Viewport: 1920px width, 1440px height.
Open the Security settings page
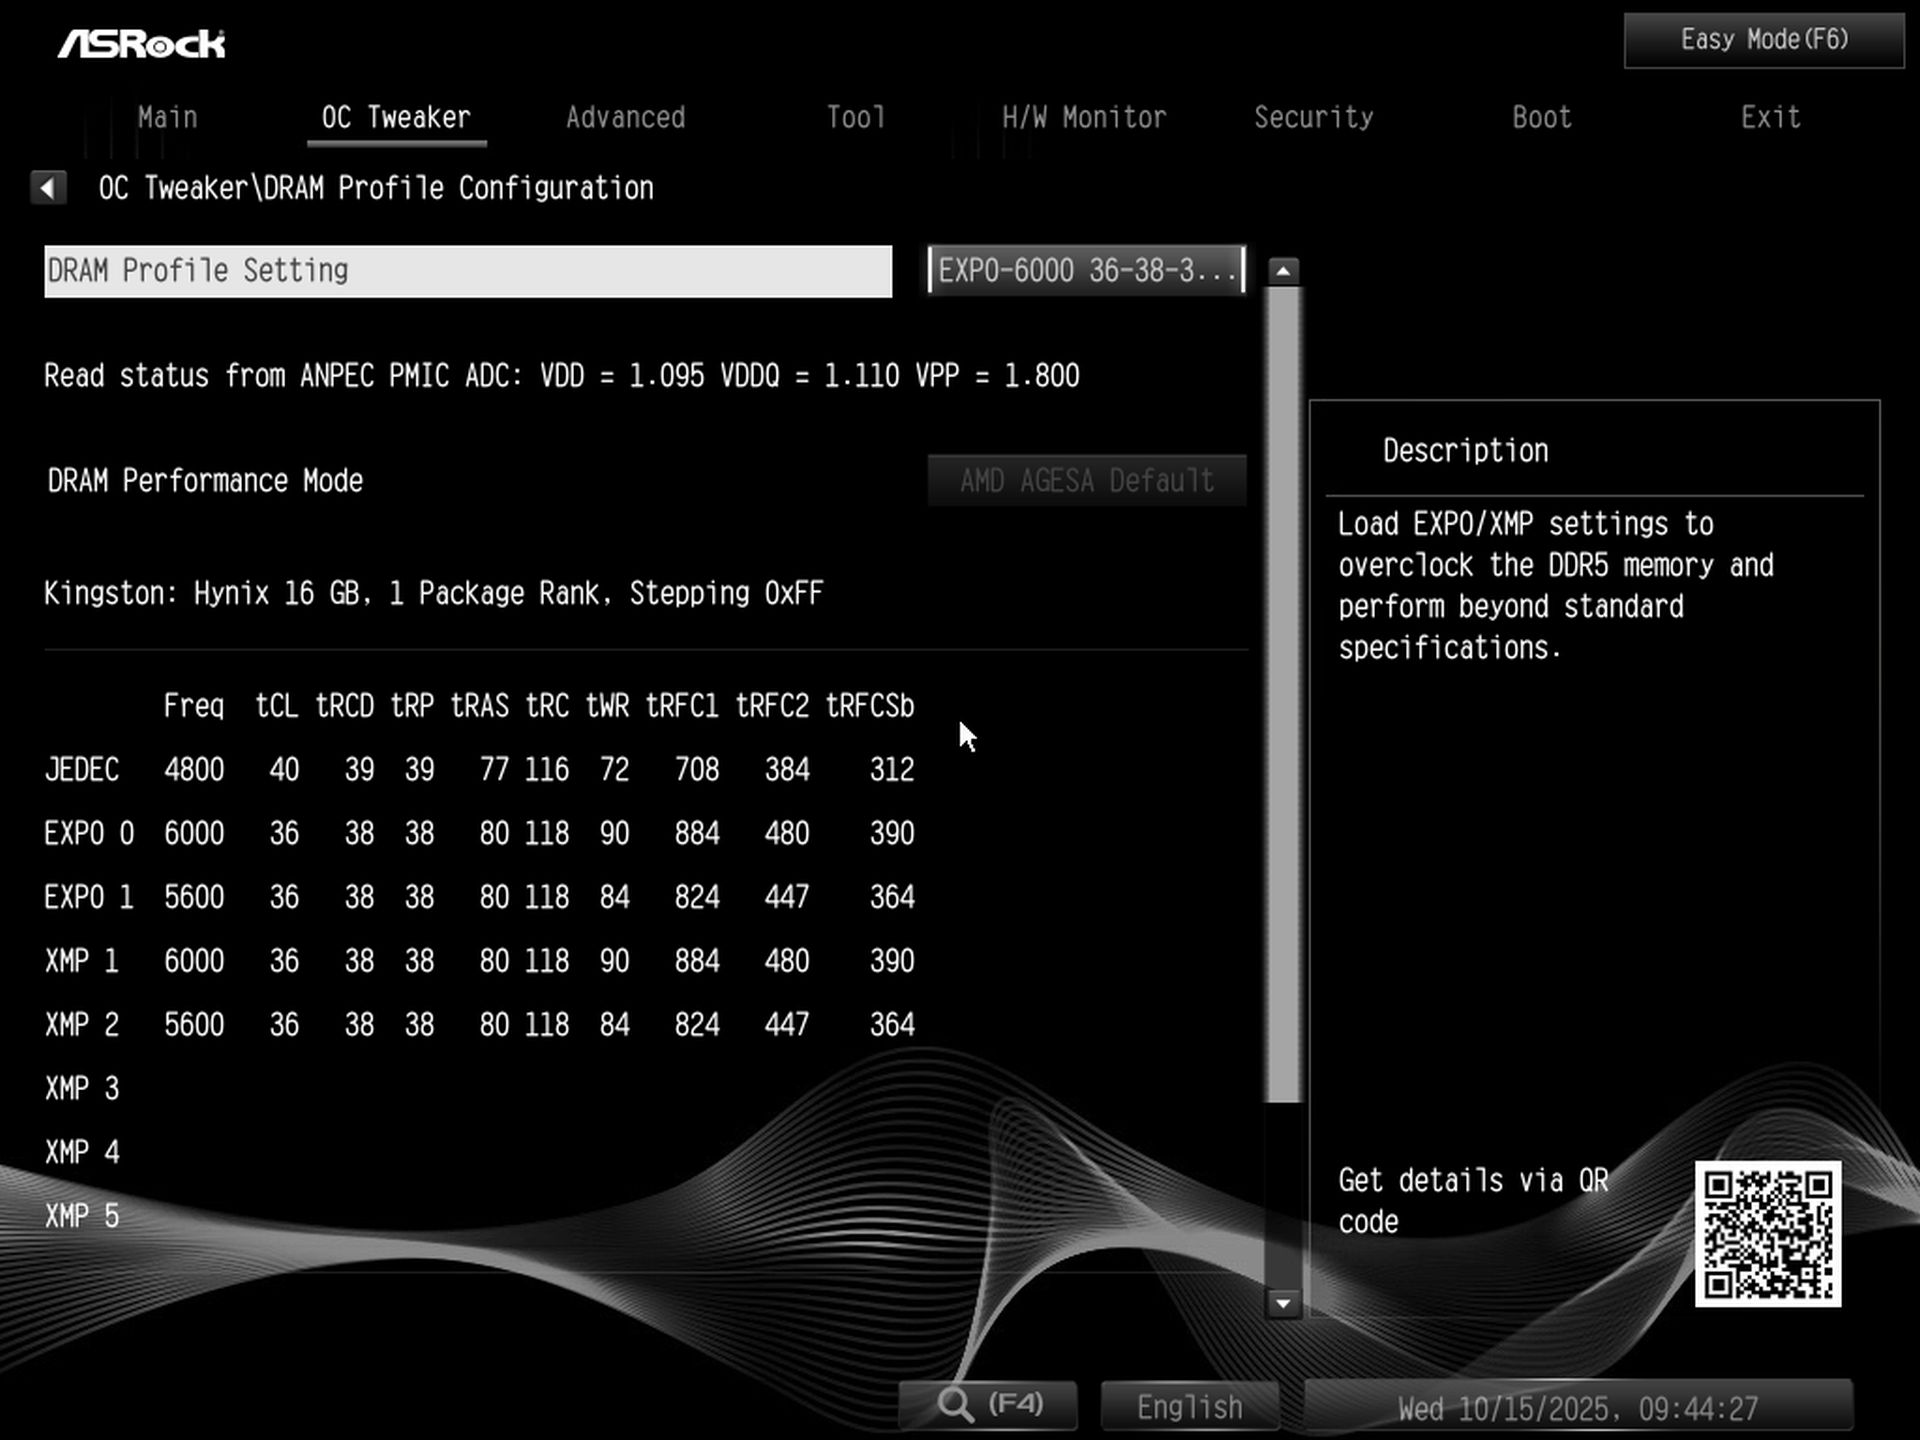1314,117
